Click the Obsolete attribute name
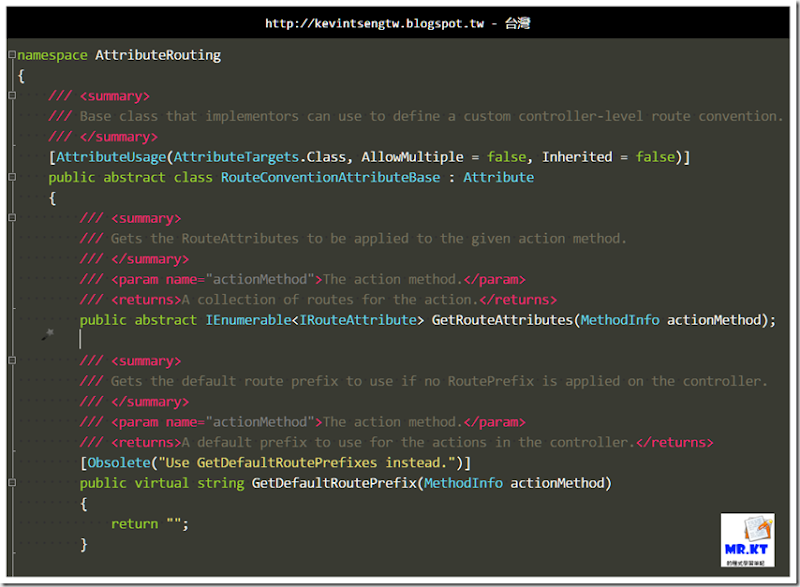The width and height of the screenshot is (800, 587). coord(119,463)
